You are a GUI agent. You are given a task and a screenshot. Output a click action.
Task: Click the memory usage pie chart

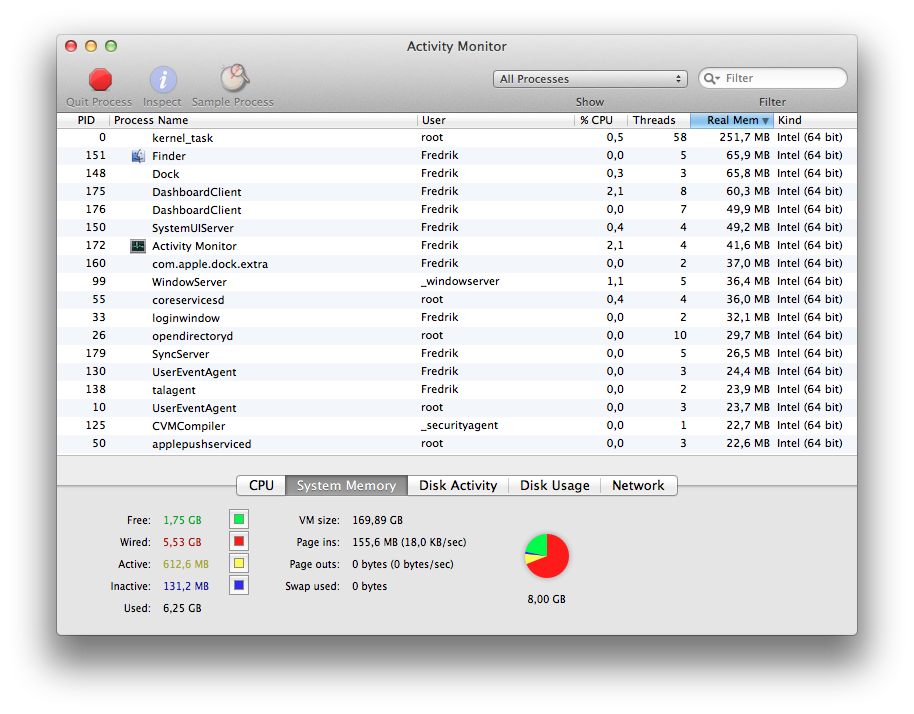(547, 556)
